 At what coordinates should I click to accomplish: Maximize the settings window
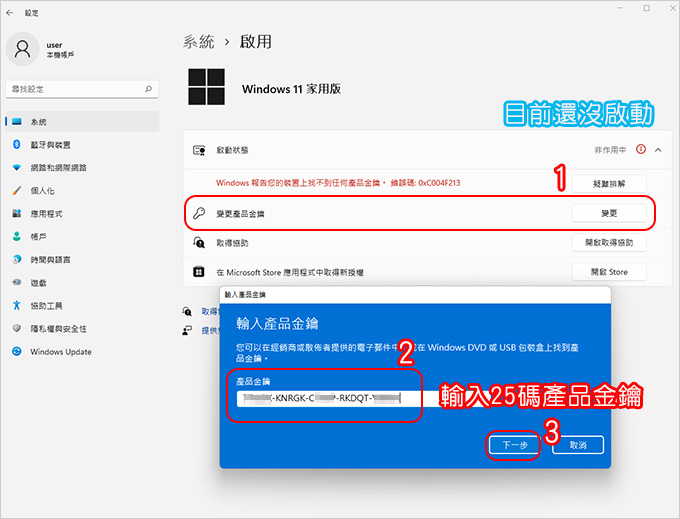pyautogui.click(x=647, y=8)
